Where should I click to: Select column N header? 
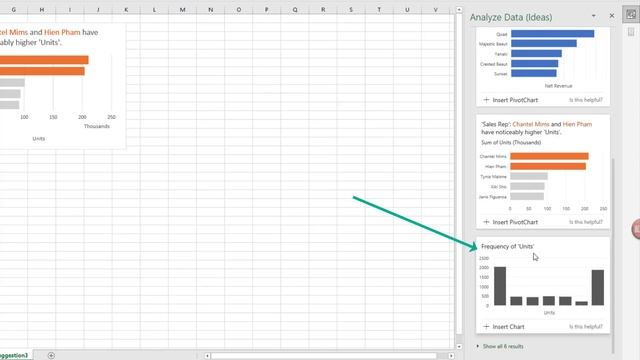211,9
